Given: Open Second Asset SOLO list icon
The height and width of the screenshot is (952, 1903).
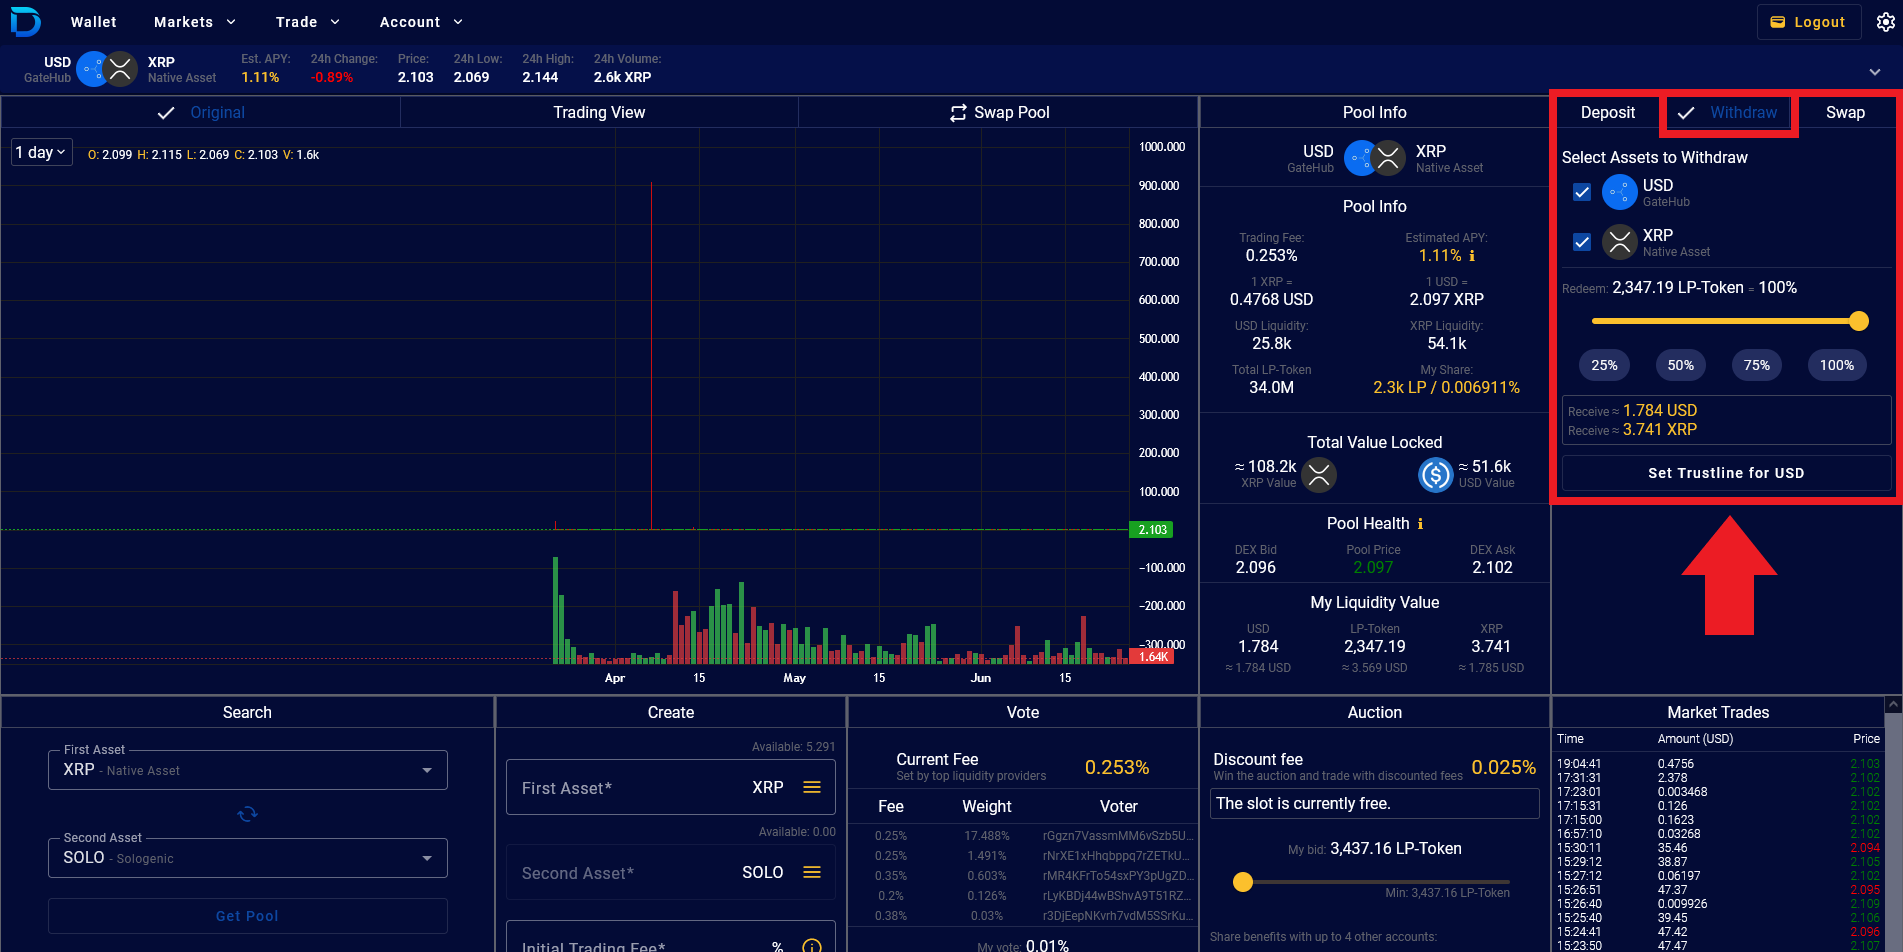Looking at the screenshot, I should coord(812,873).
